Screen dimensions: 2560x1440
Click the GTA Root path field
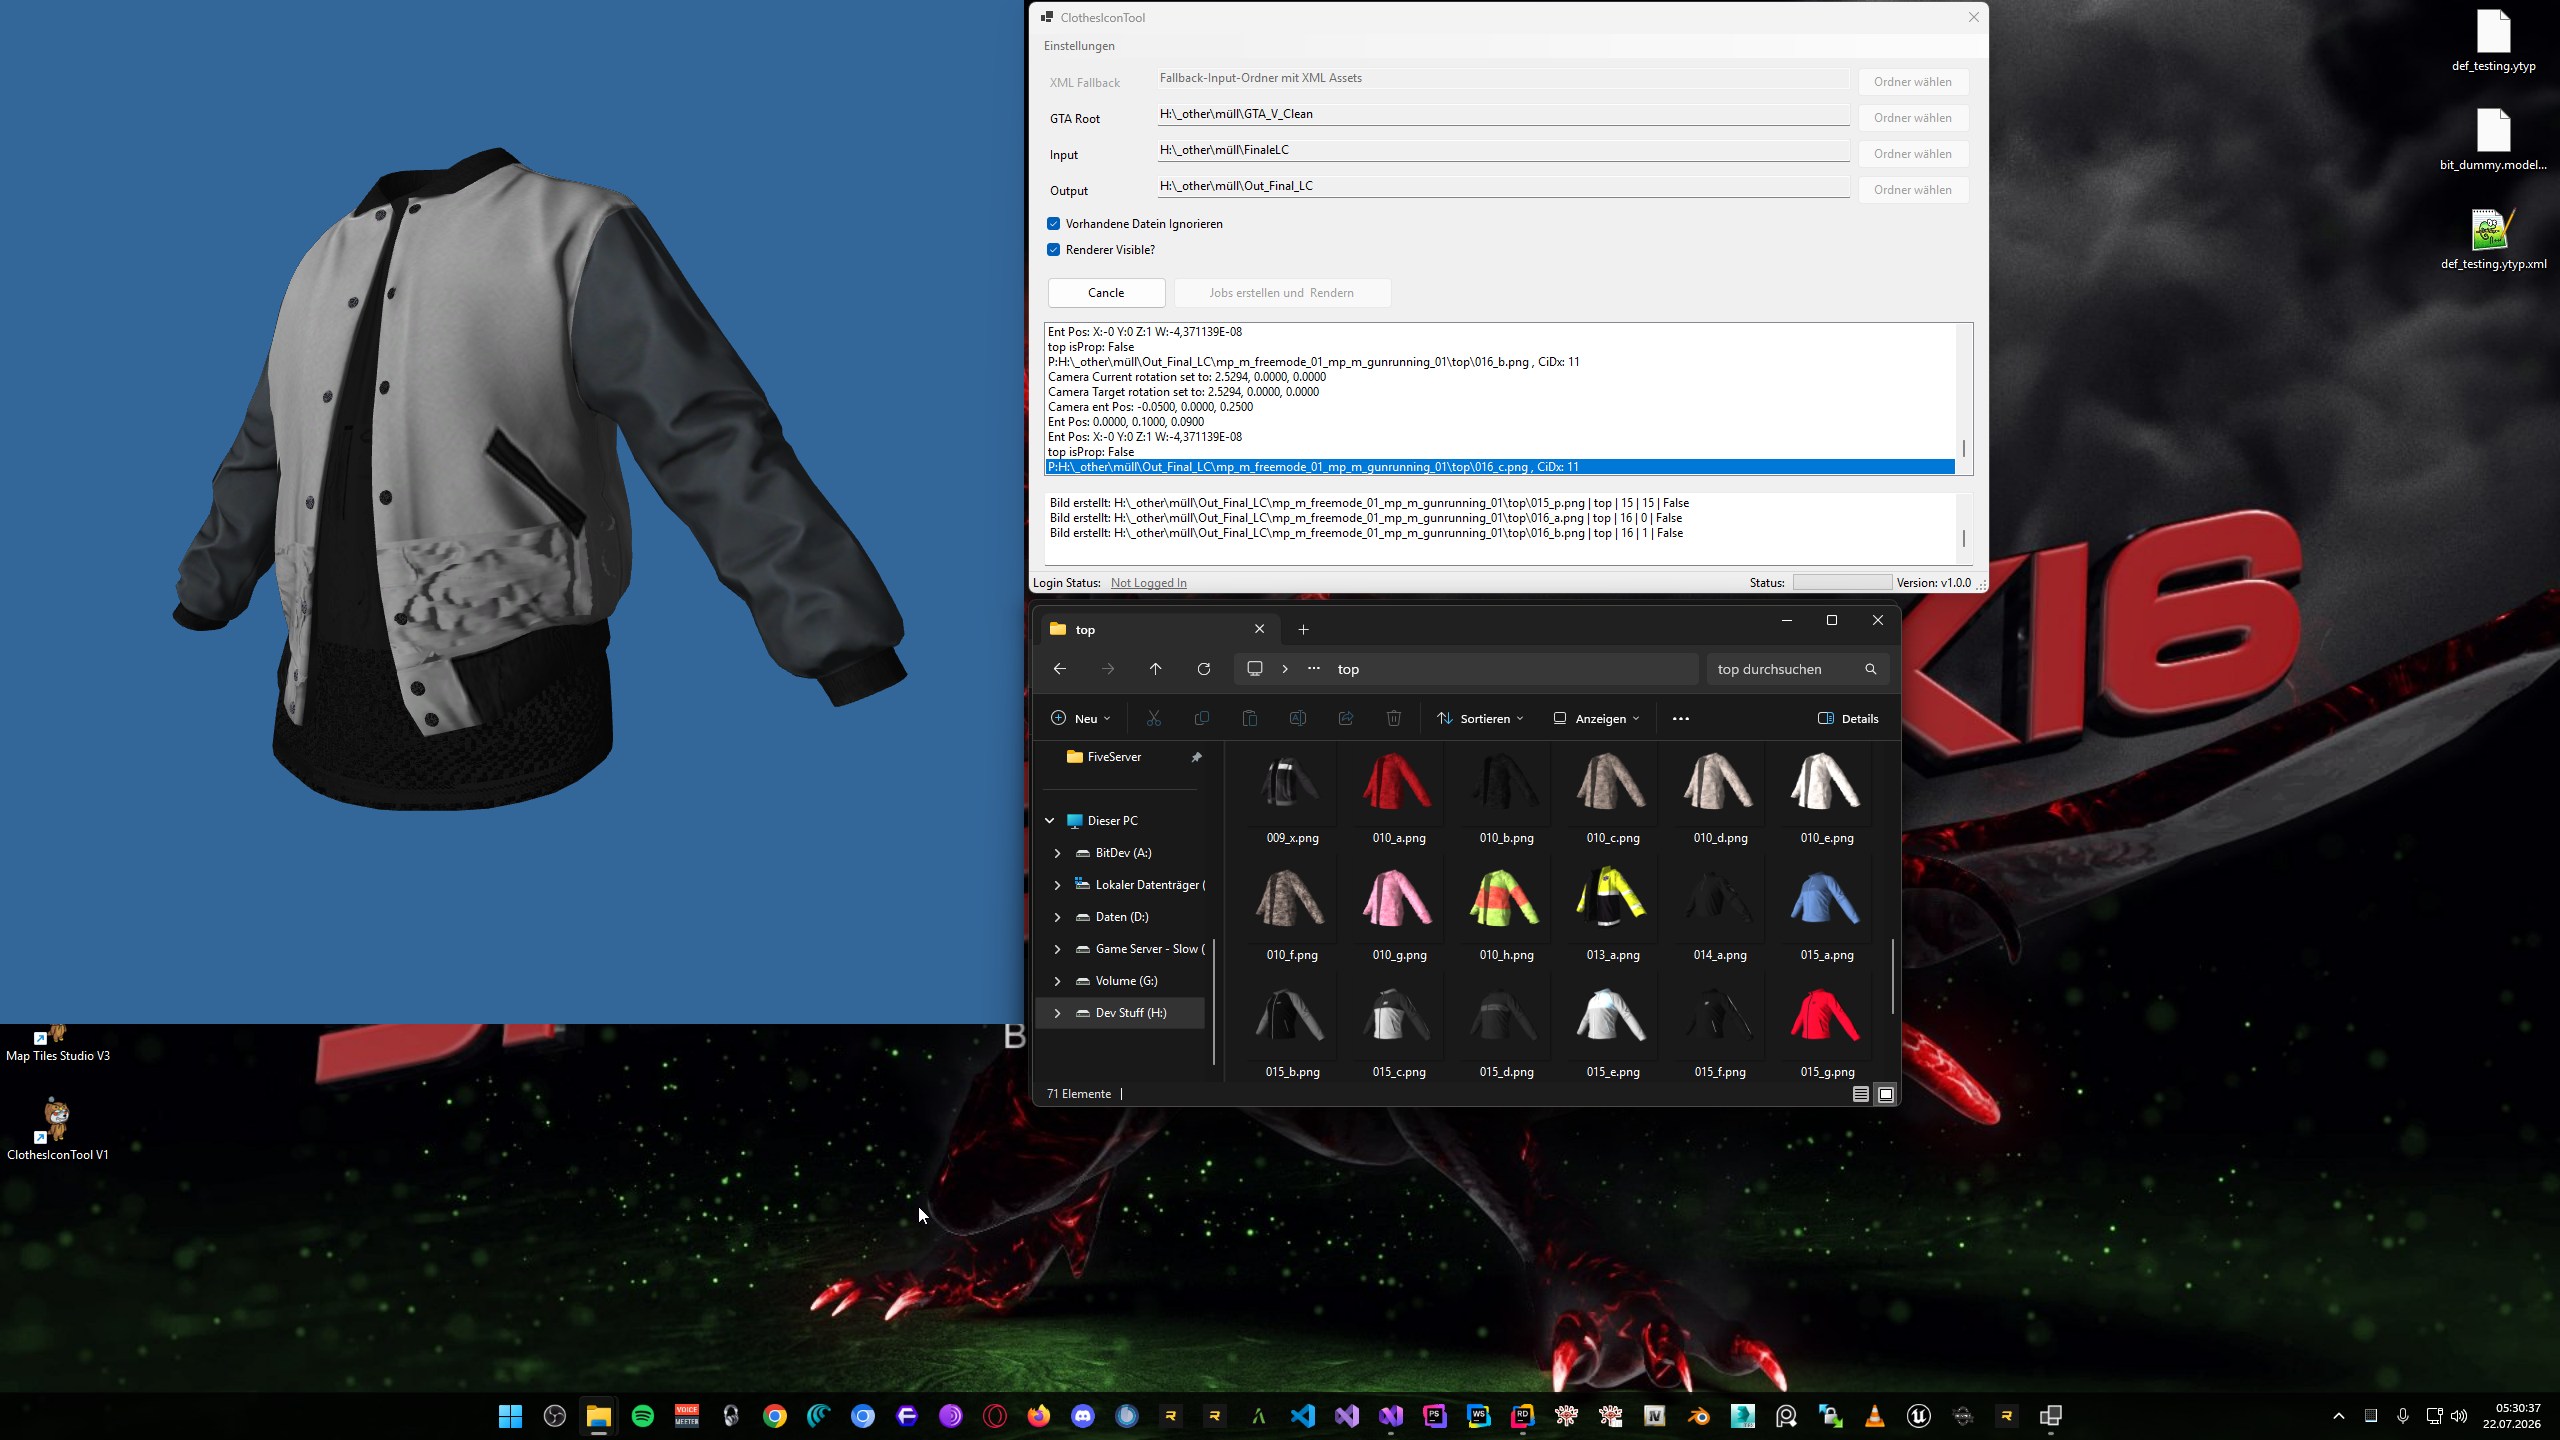[1503, 114]
